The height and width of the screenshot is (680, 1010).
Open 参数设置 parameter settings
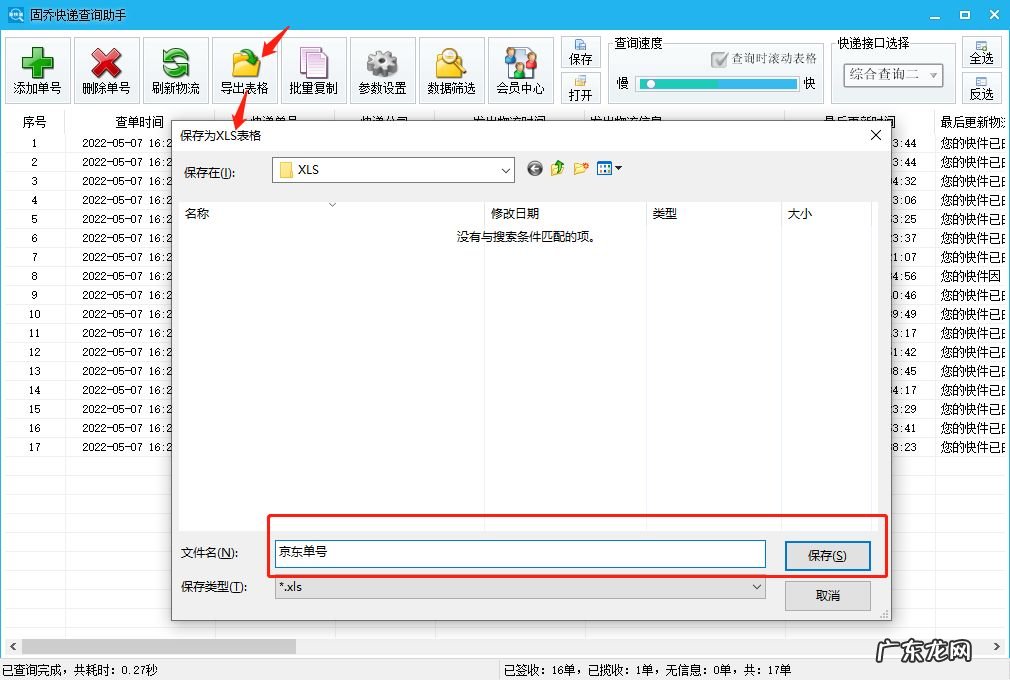(382, 69)
